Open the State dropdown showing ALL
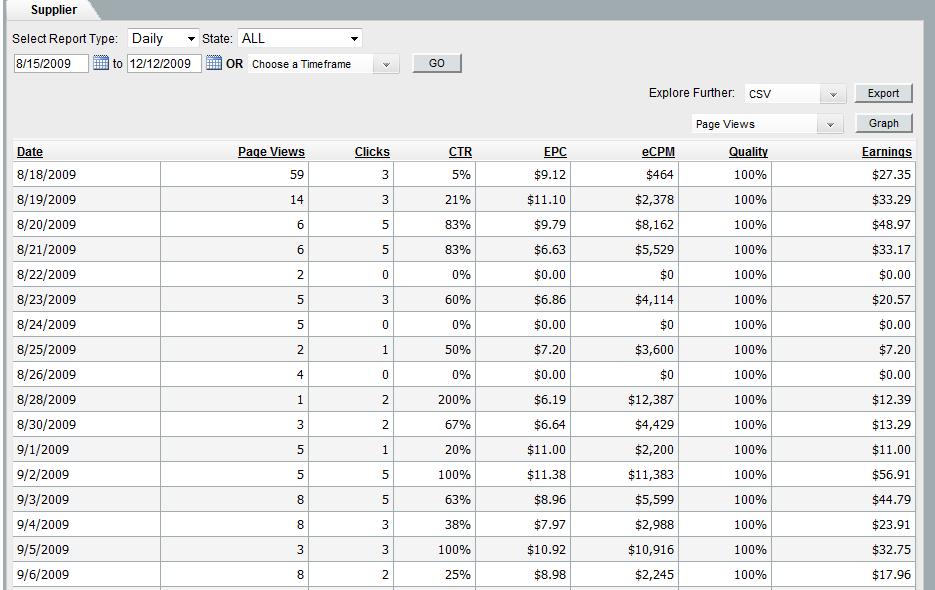The image size is (935, 590). [x=299, y=38]
